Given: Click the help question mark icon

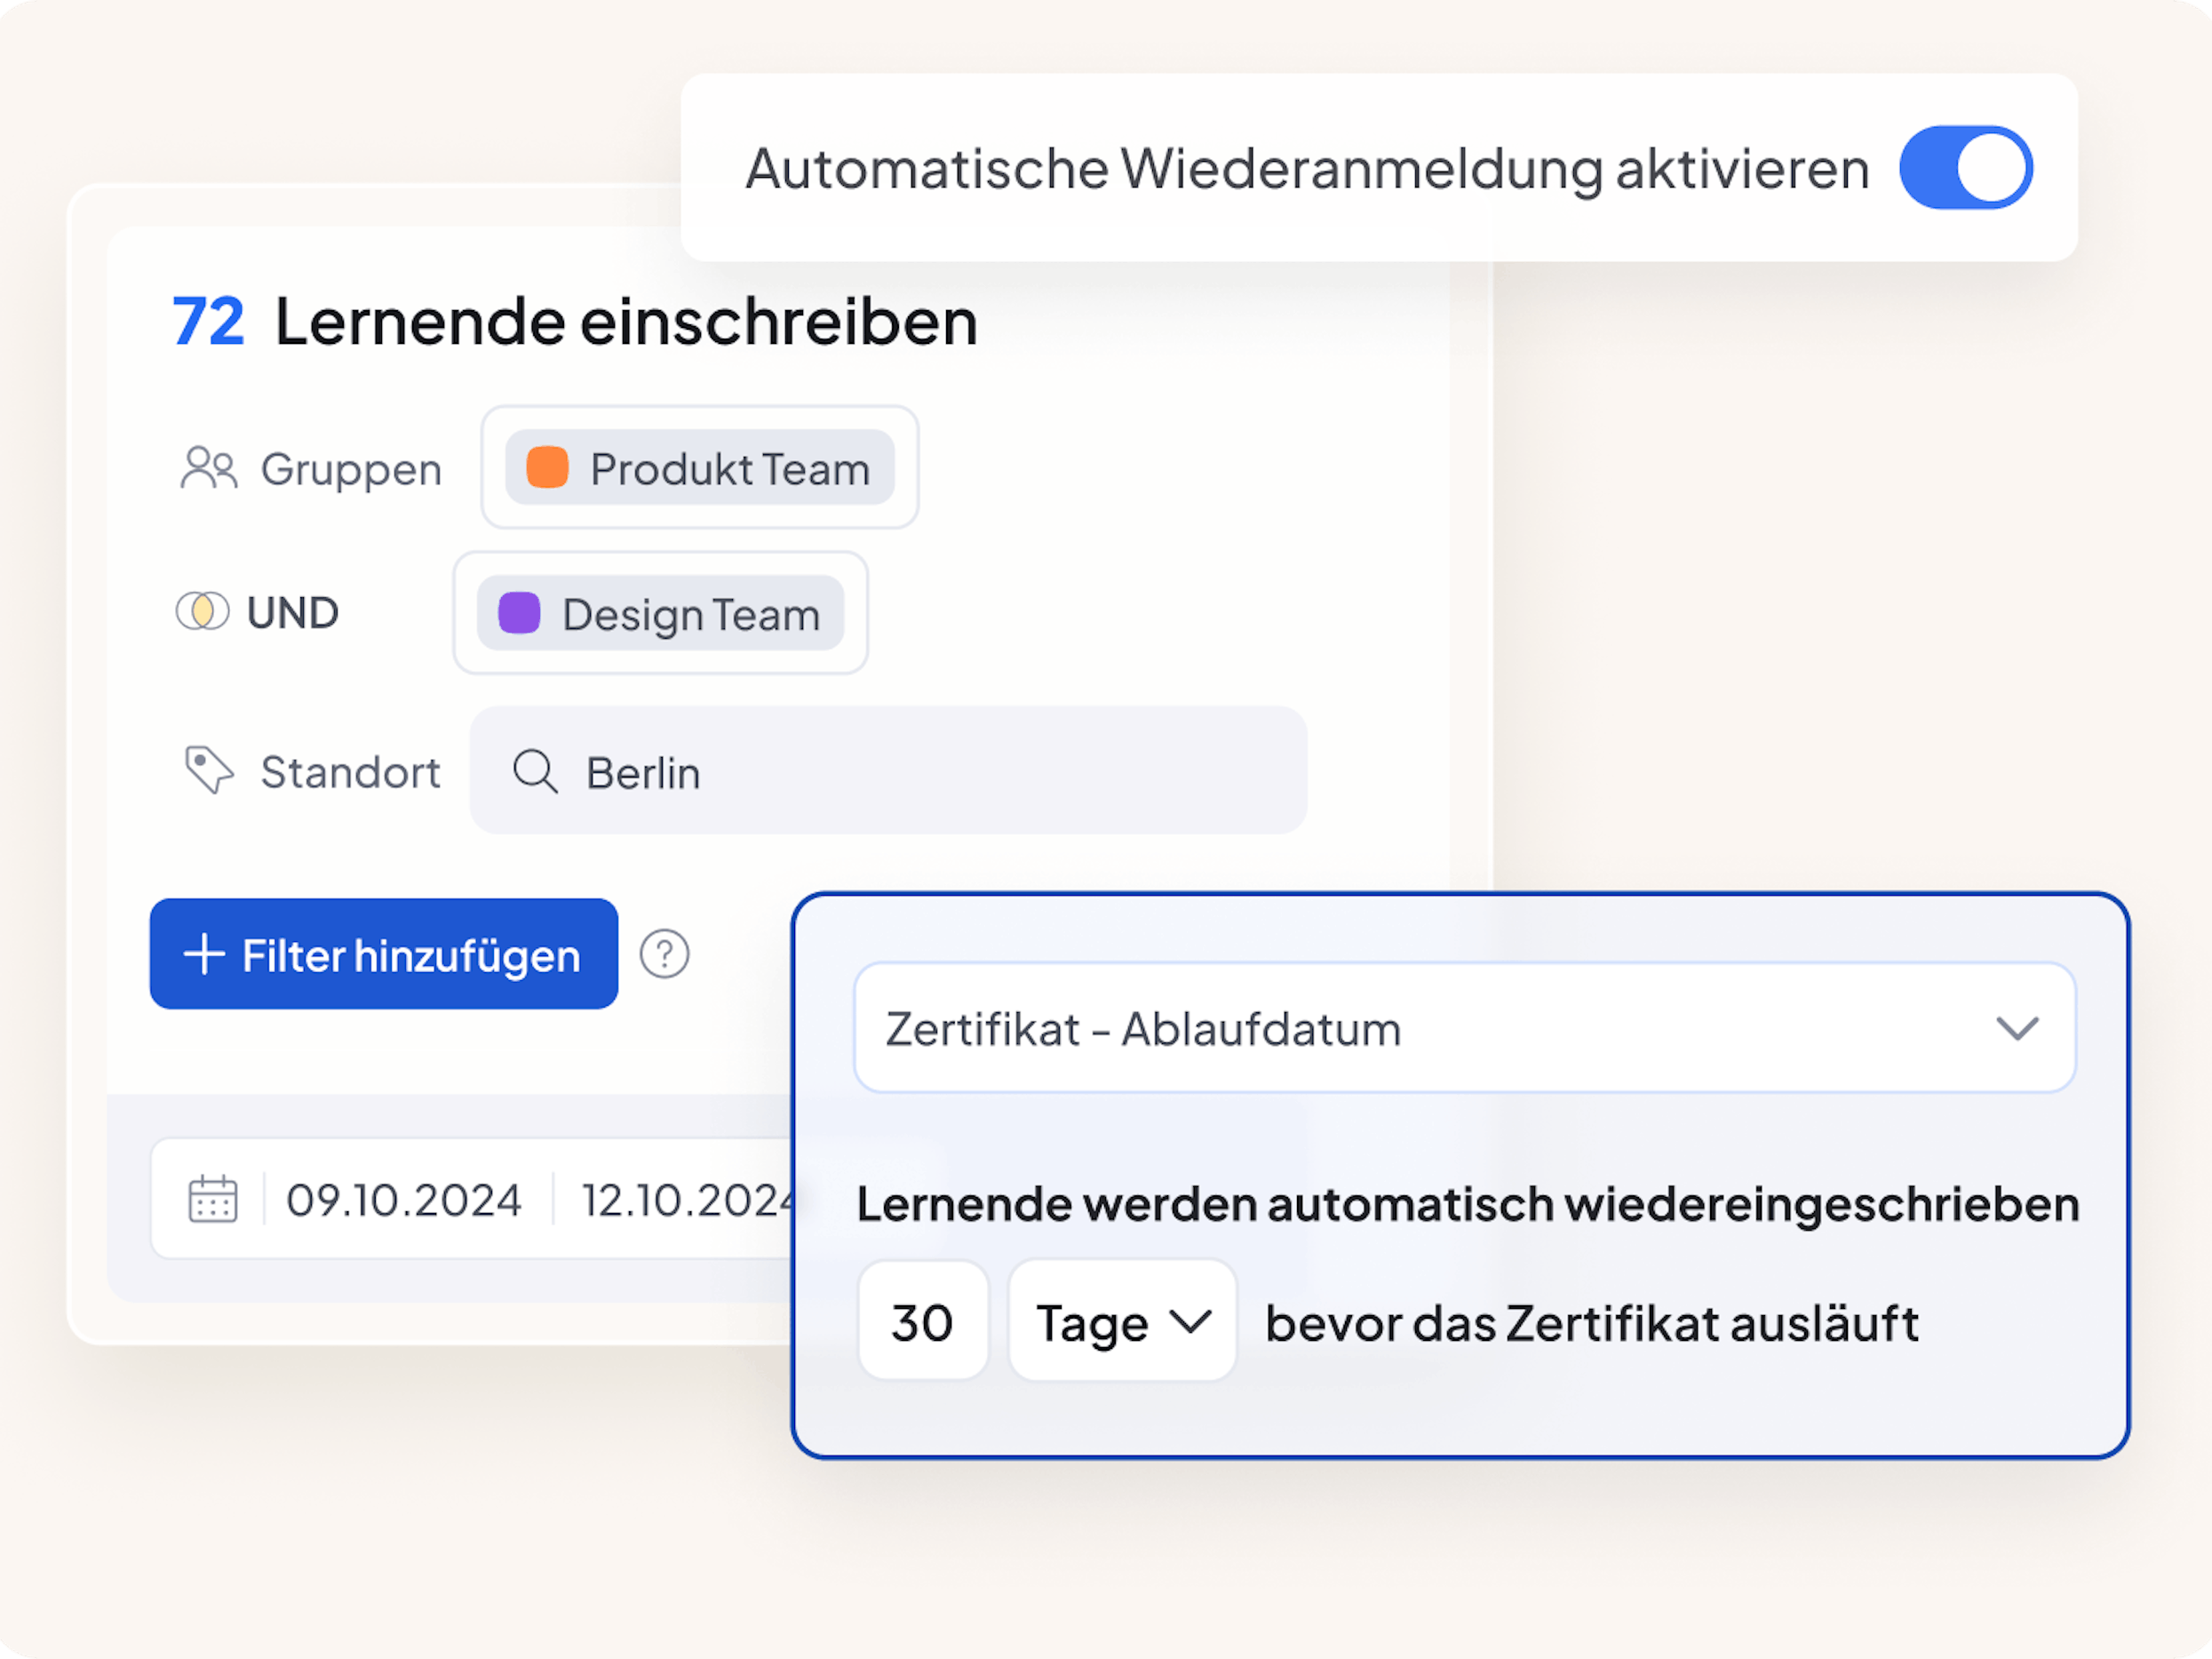Looking at the screenshot, I should 664,954.
